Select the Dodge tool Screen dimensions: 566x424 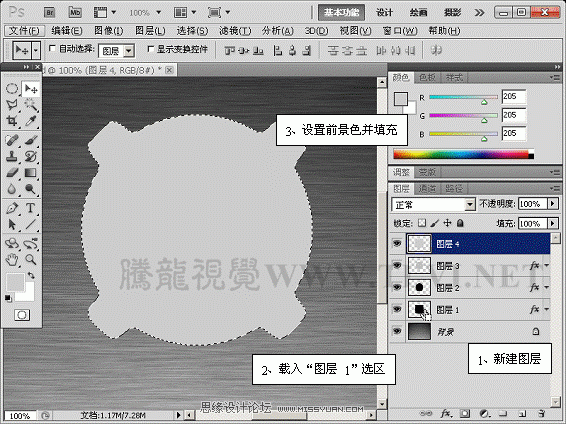point(31,189)
